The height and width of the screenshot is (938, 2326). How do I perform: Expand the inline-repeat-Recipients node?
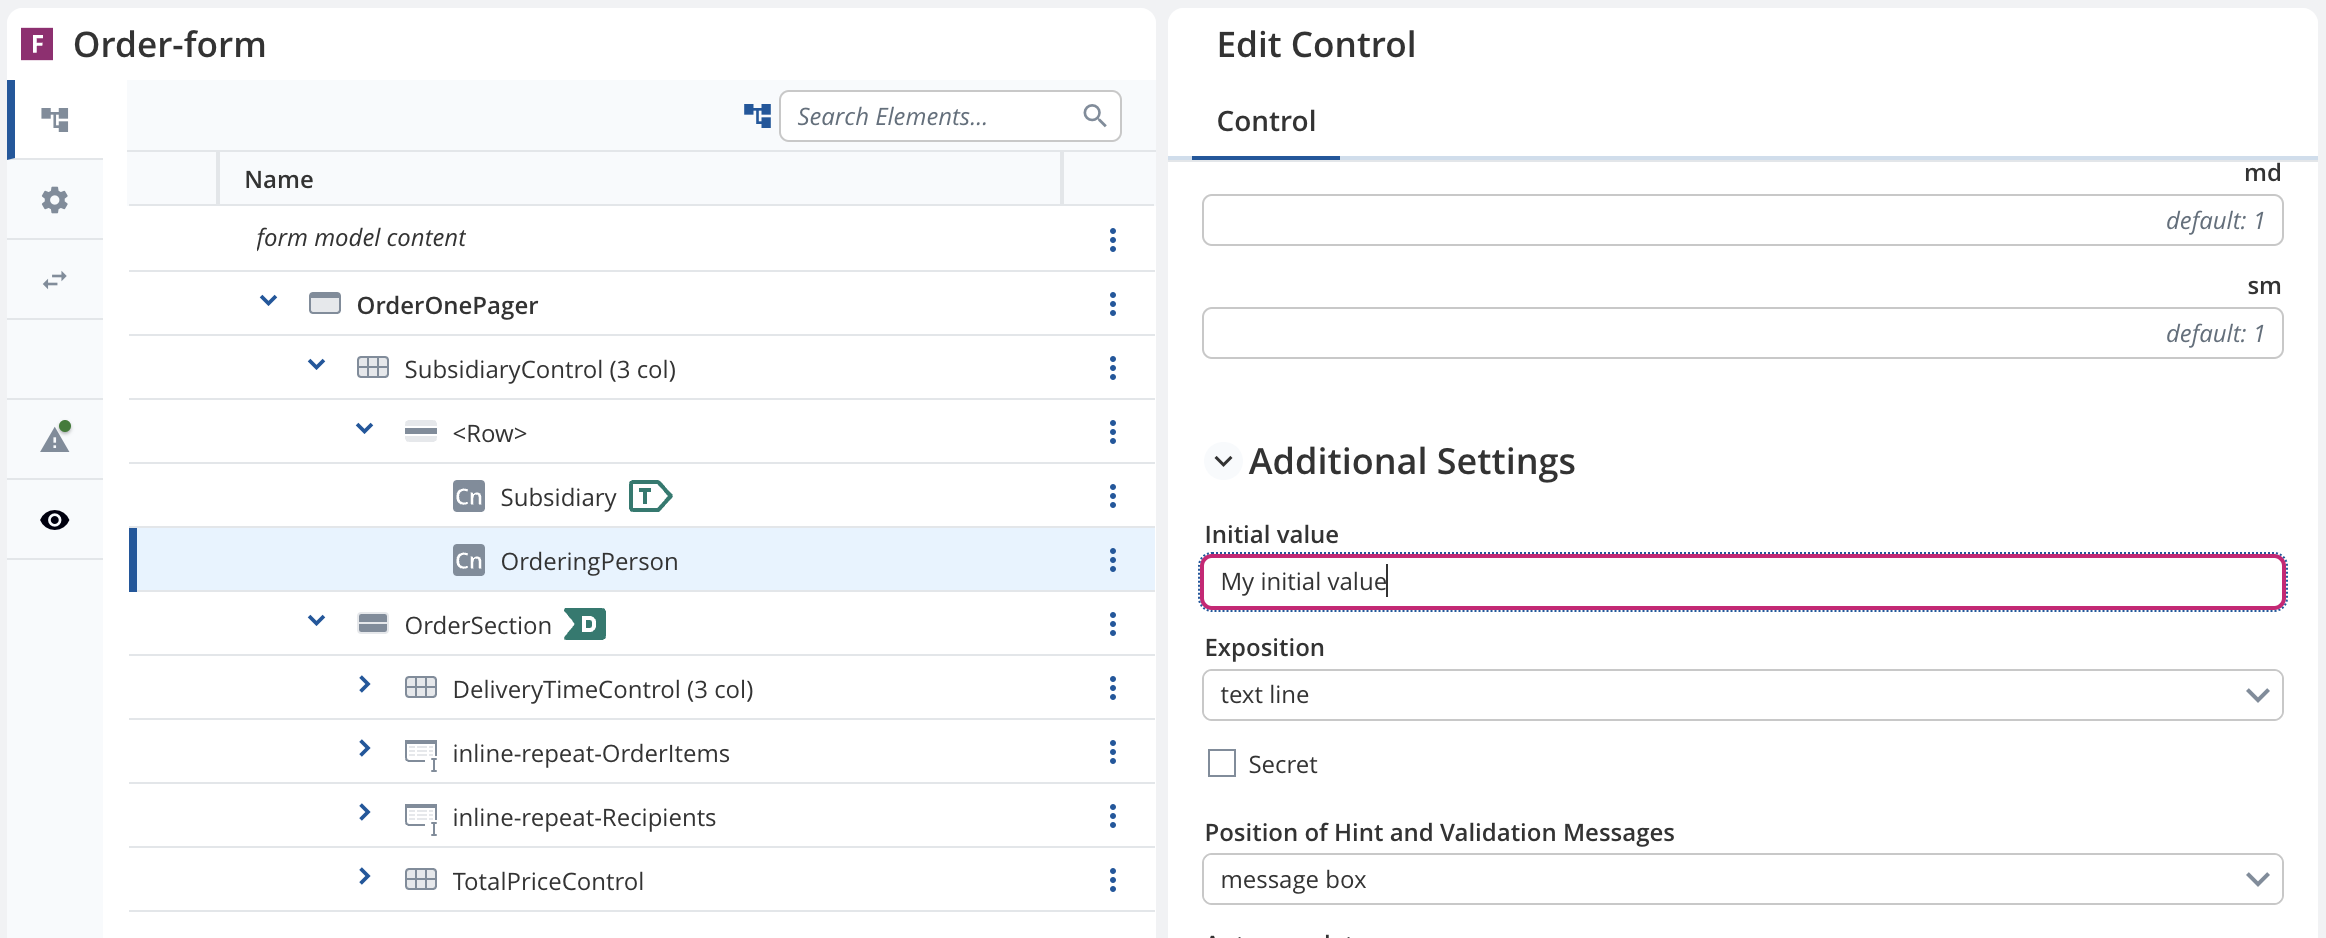(364, 813)
